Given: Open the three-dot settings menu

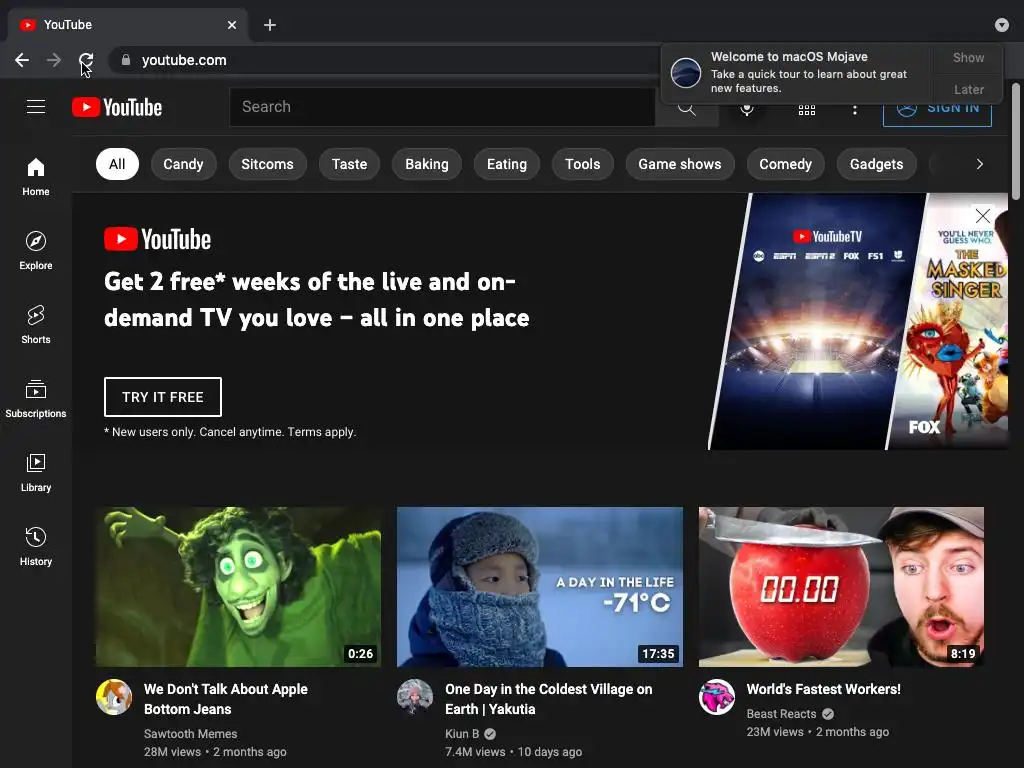Looking at the screenshot, I should click(x=854, y=109).
